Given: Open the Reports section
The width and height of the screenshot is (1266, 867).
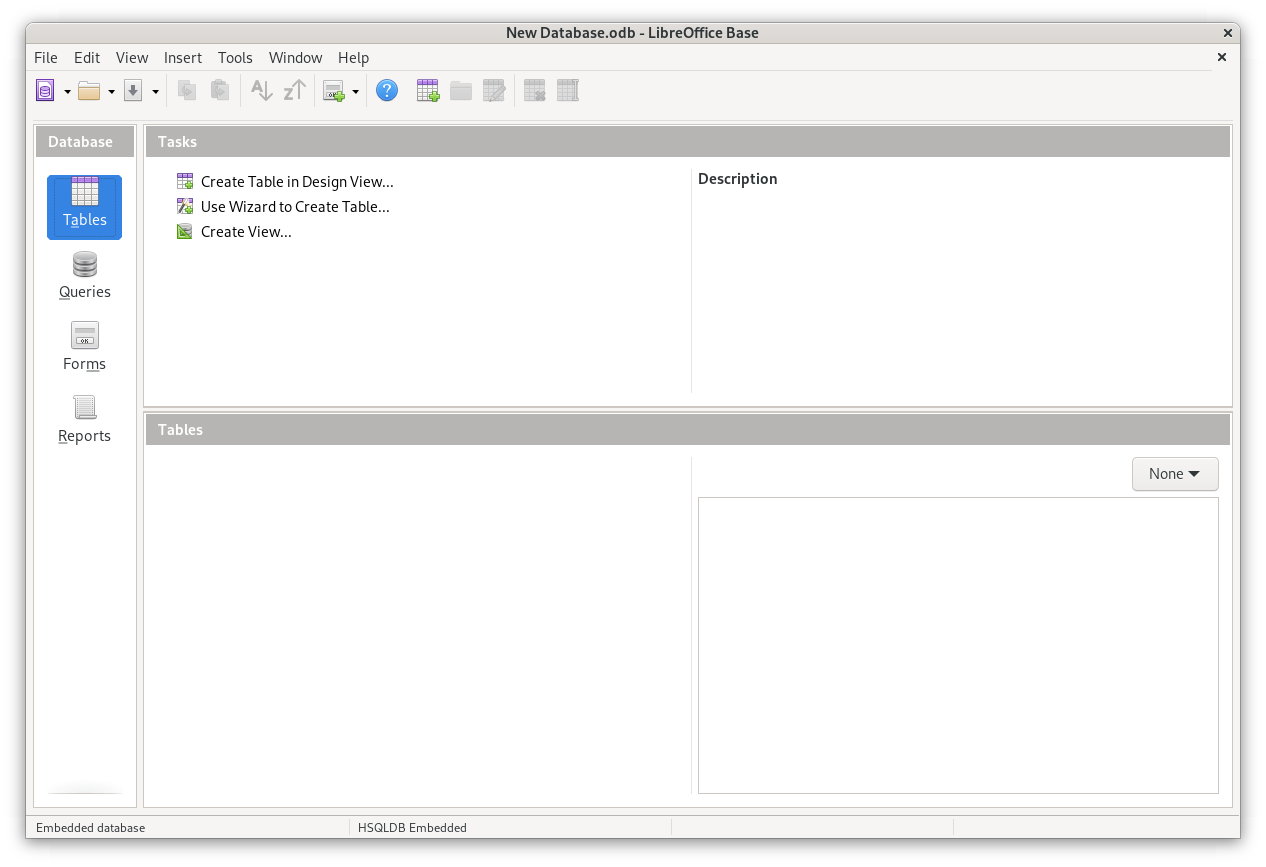Looking at the screenshot, I should pyautogui.click(x=84, y=420).
